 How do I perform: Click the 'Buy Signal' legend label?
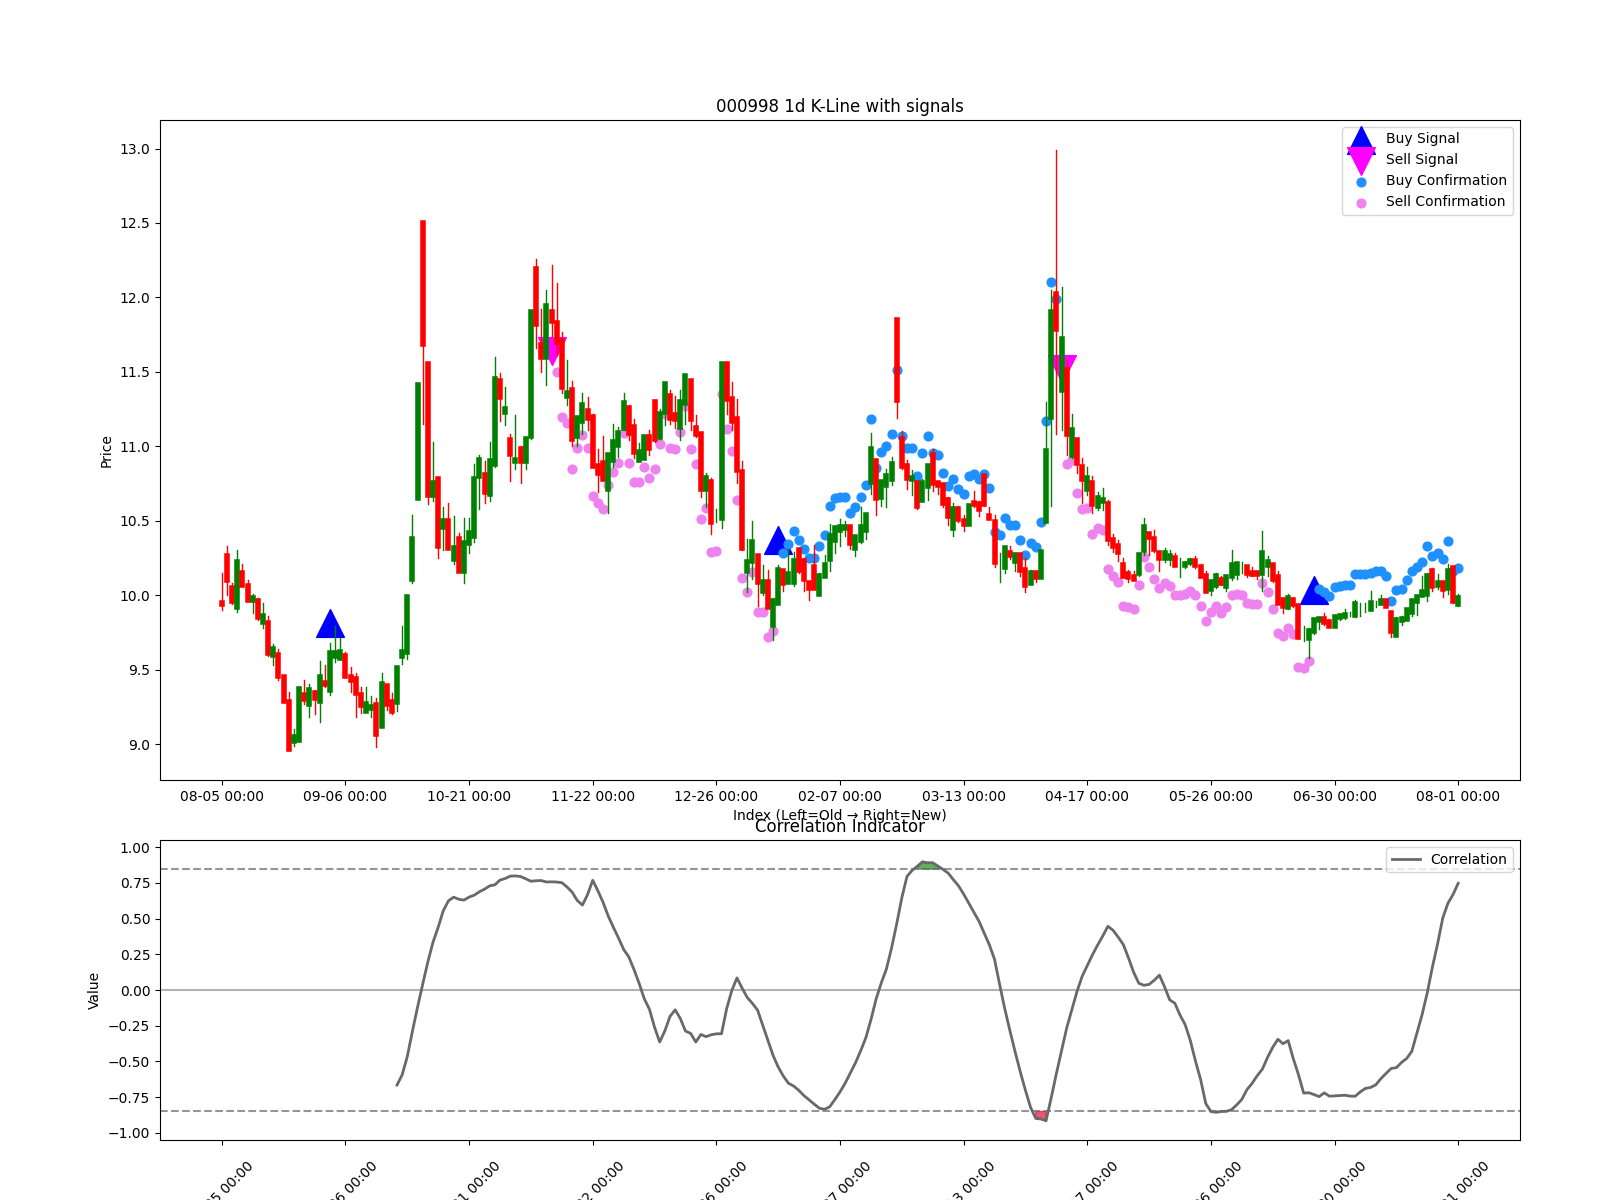[x=1422, y=139]
